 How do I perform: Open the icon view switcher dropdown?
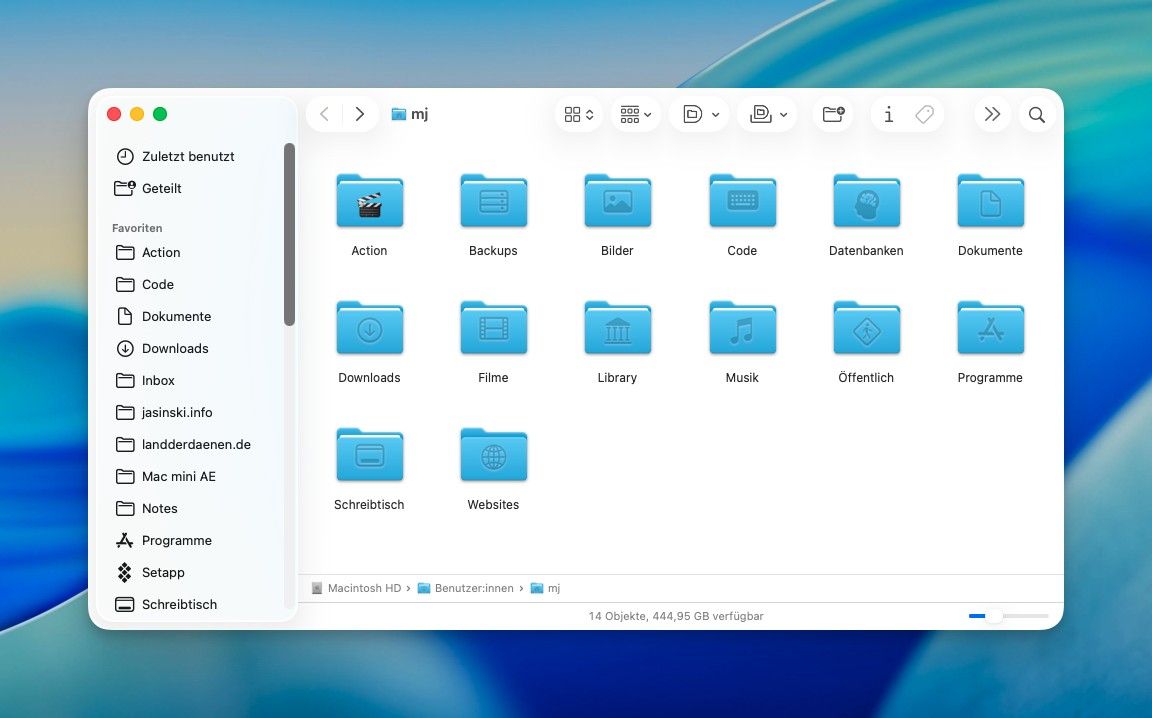(579, 115)
